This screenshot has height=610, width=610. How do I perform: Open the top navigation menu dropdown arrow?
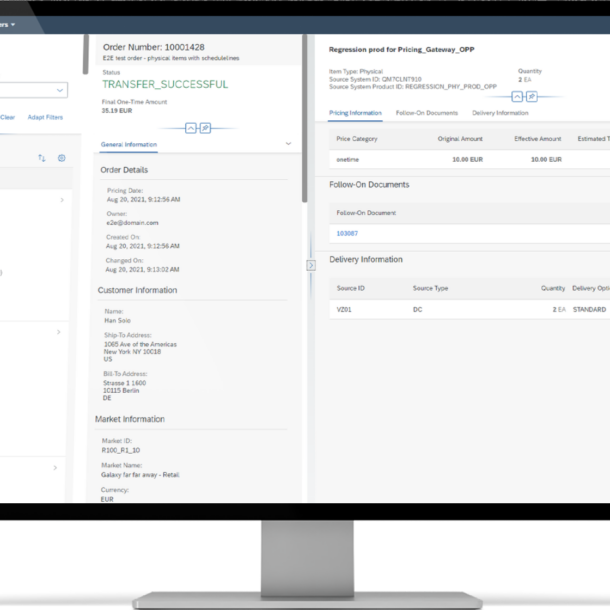pos(13,25)
